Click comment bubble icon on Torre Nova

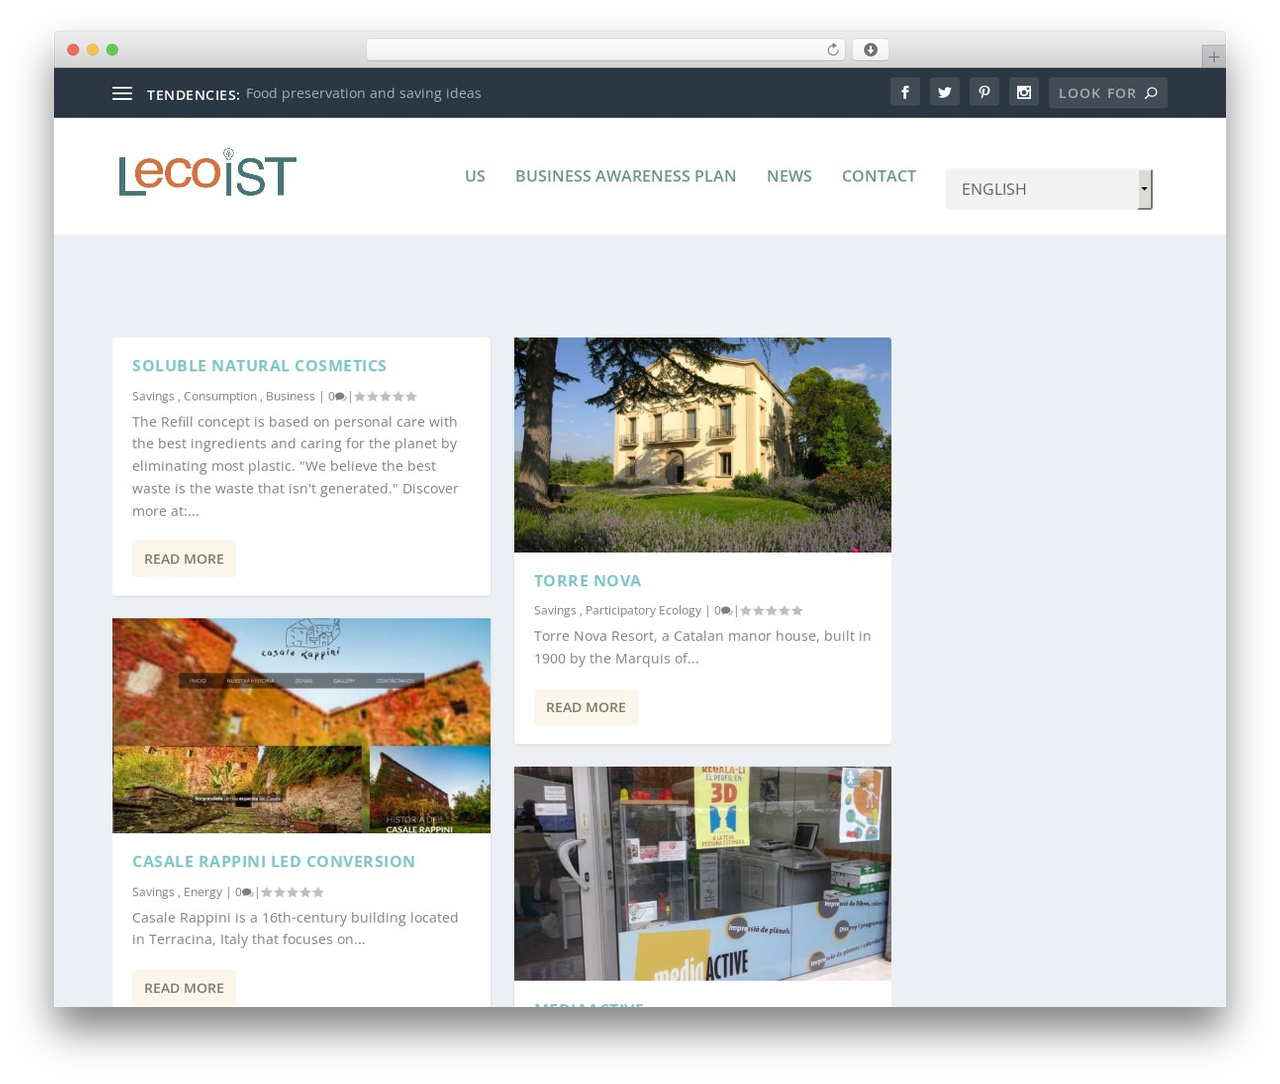click(726, 611)
